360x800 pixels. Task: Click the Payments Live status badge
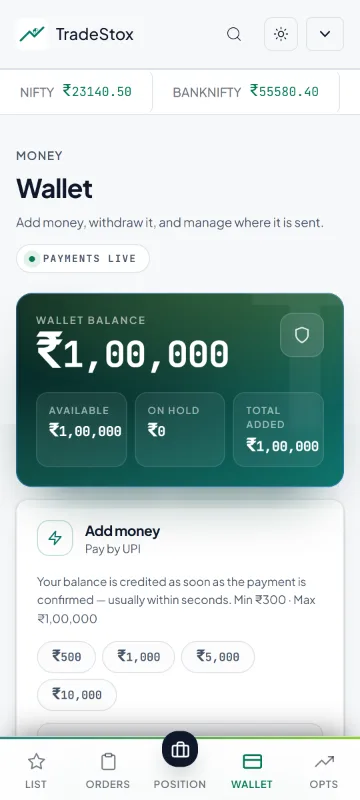(x=83, y=259)
